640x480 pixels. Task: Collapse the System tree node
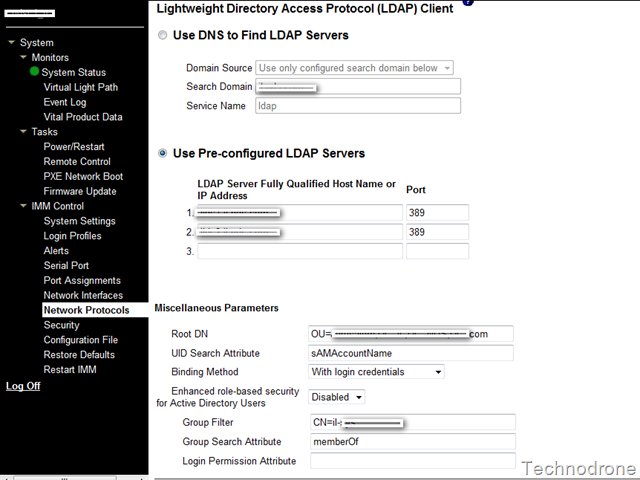click(x=11, y=42)
